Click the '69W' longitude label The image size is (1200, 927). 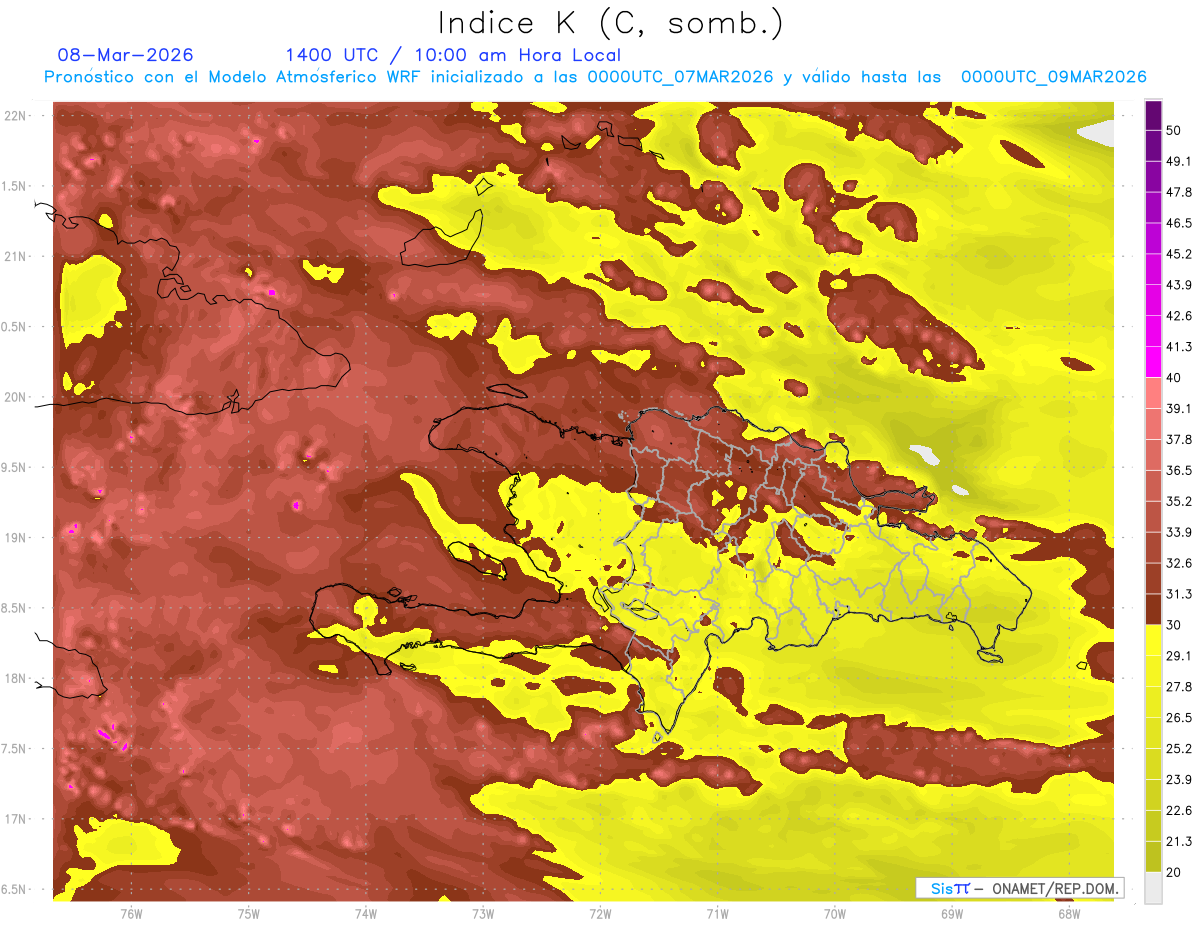[x=952, y=913]
